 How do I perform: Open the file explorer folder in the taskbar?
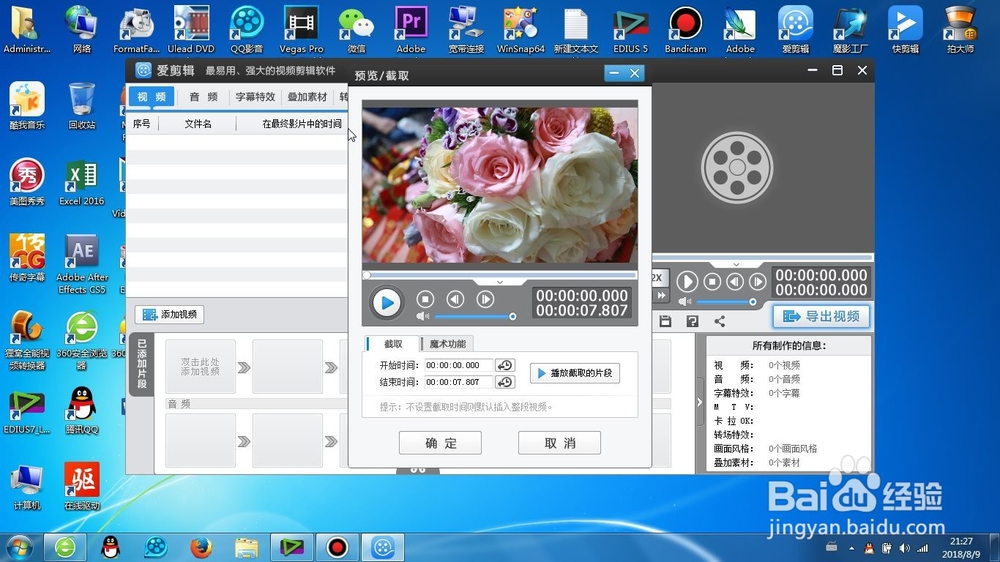[x=246, y=547]
